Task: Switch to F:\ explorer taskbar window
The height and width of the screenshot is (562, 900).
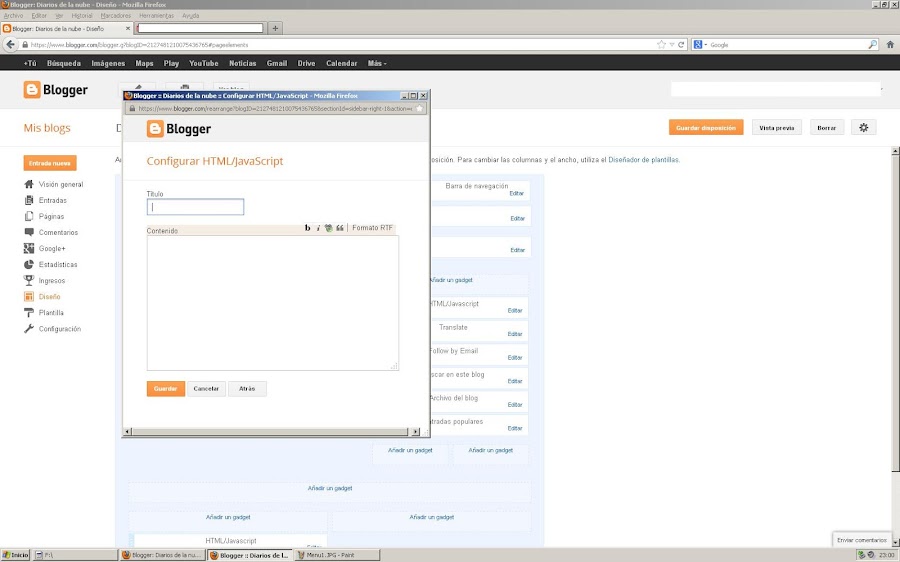Action: tap(75, 555)
